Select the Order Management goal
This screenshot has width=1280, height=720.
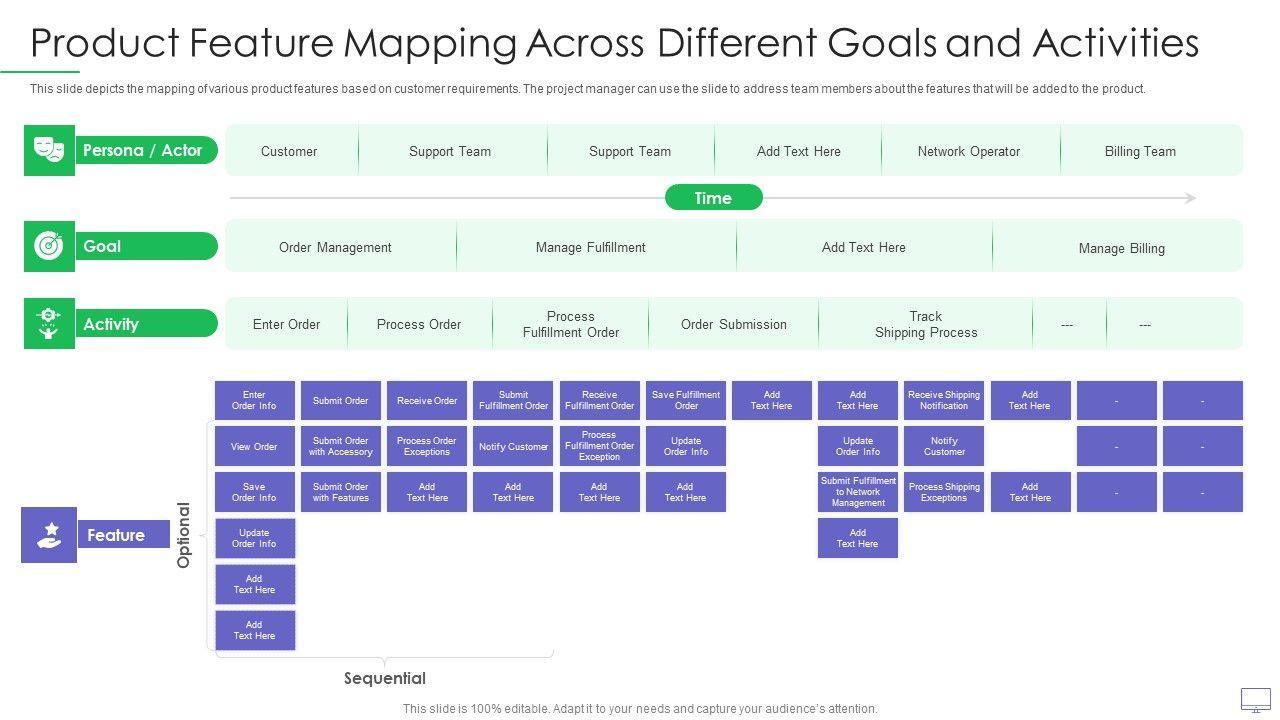[335, 247]
